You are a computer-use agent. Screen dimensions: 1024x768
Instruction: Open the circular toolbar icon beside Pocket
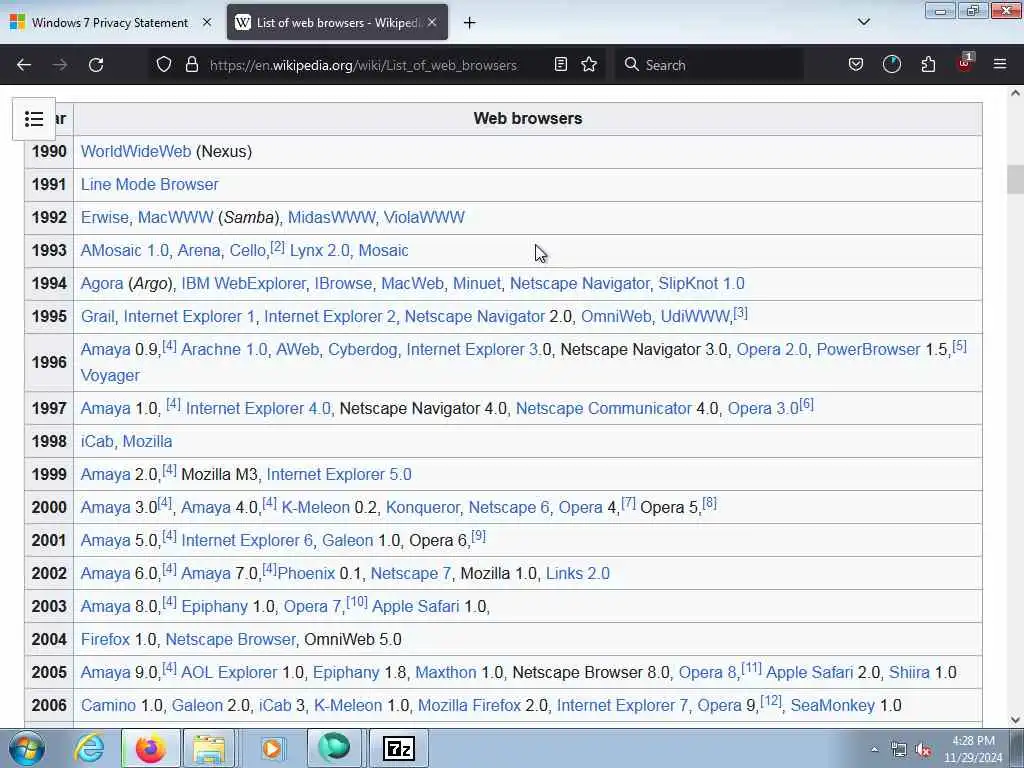(x=891, y=65)
